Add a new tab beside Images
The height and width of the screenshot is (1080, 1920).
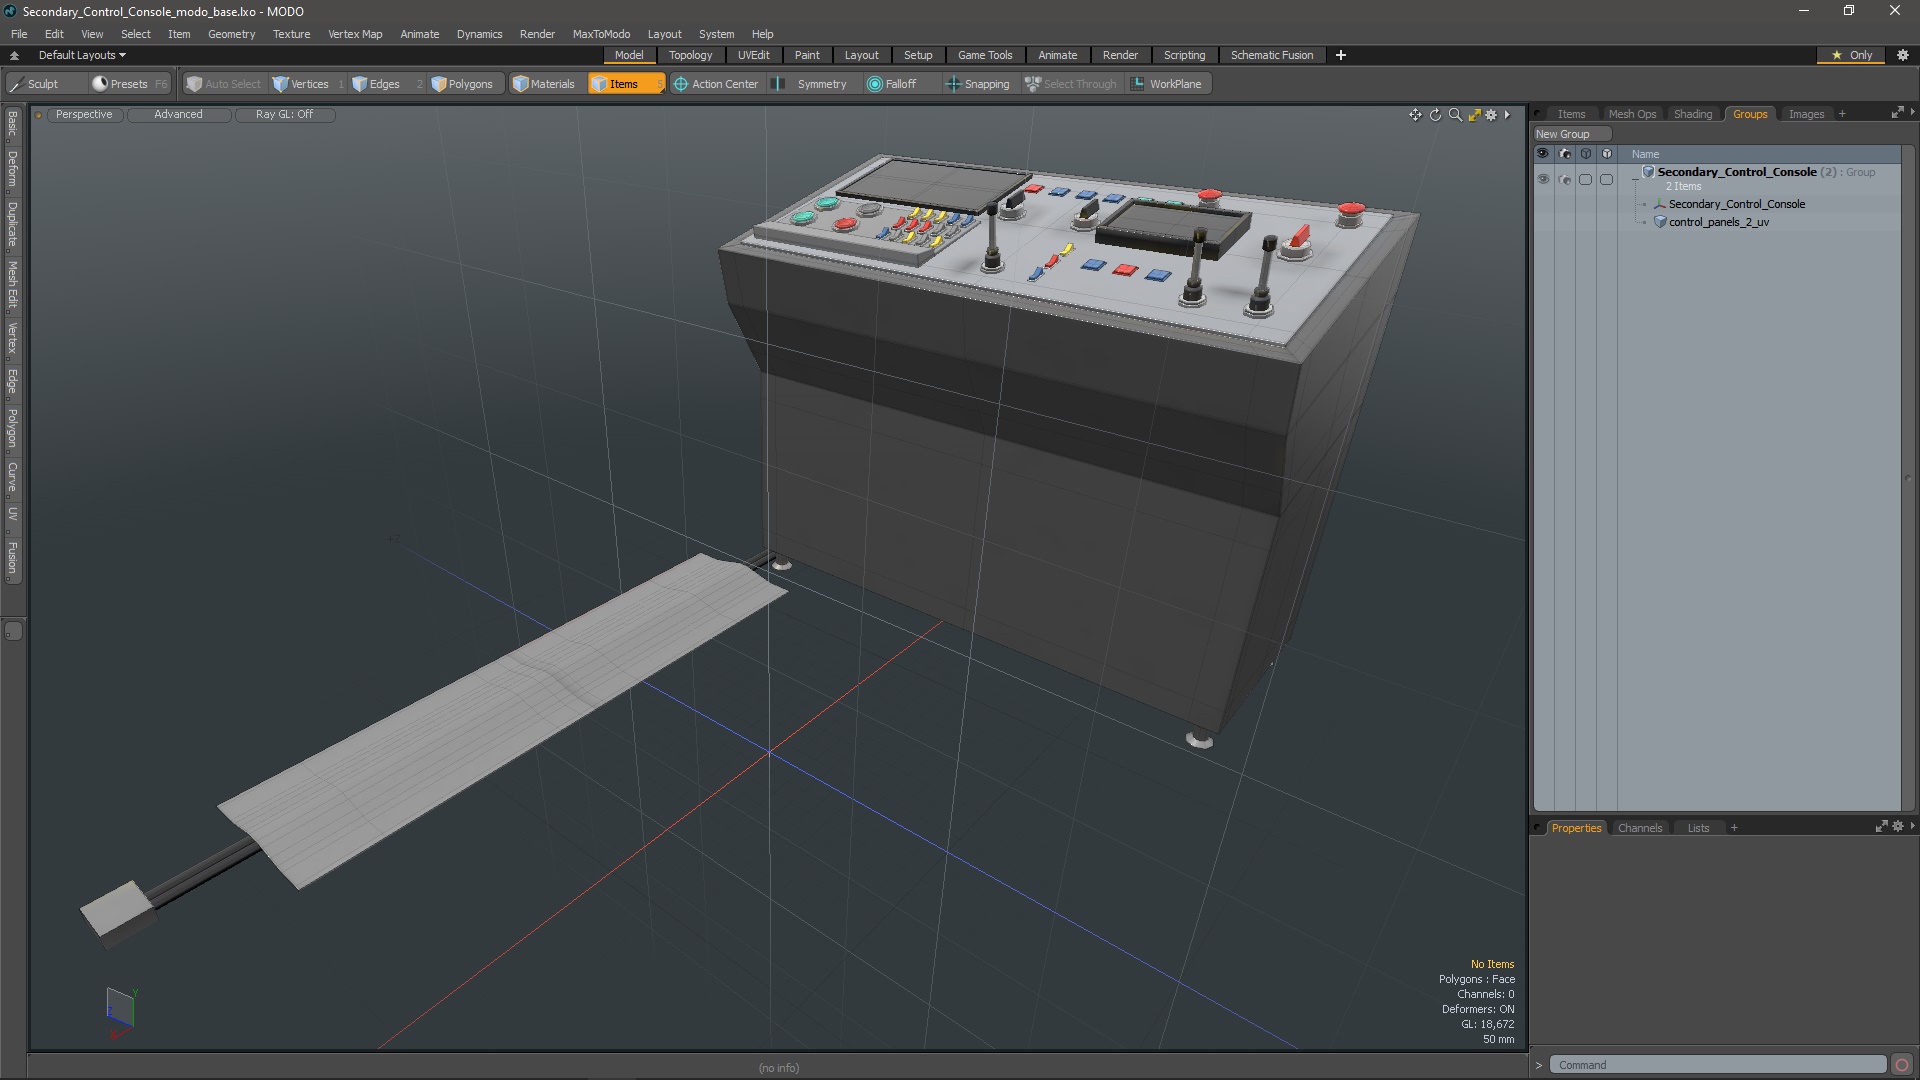1841,114
